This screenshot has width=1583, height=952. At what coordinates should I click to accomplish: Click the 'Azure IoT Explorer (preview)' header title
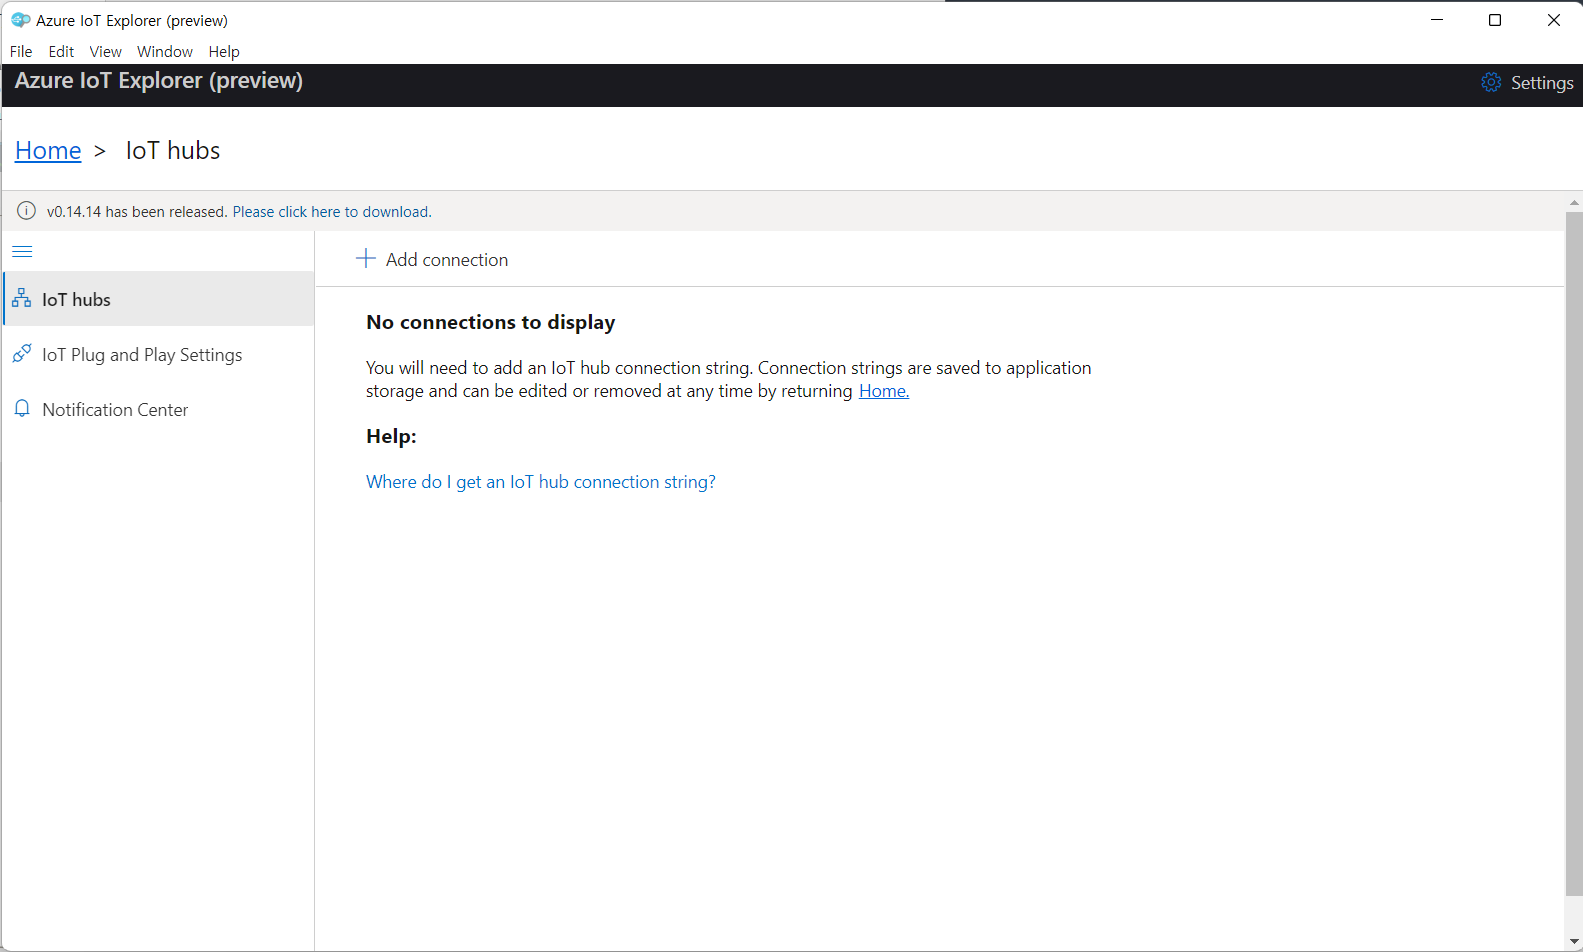(x=159, y=81)
